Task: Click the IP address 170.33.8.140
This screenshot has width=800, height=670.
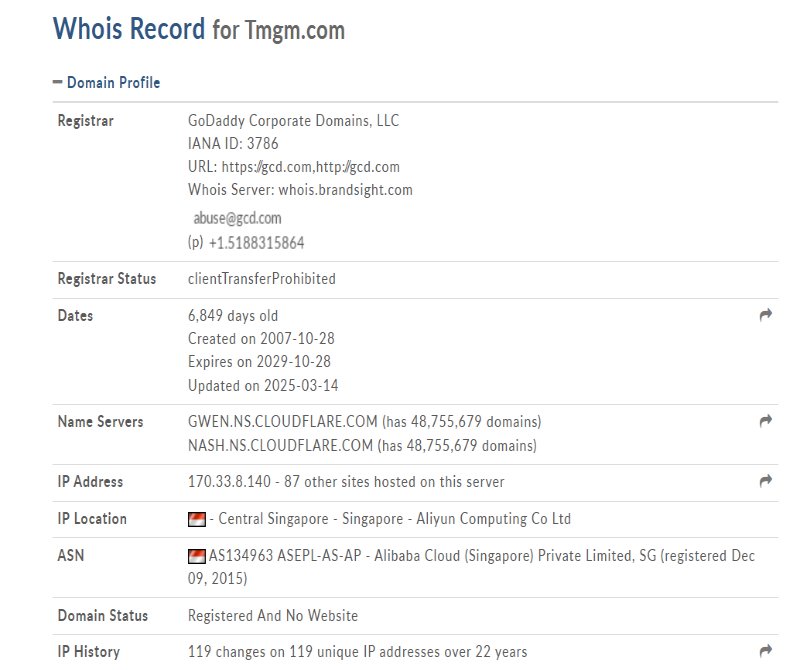Action: 229,482
